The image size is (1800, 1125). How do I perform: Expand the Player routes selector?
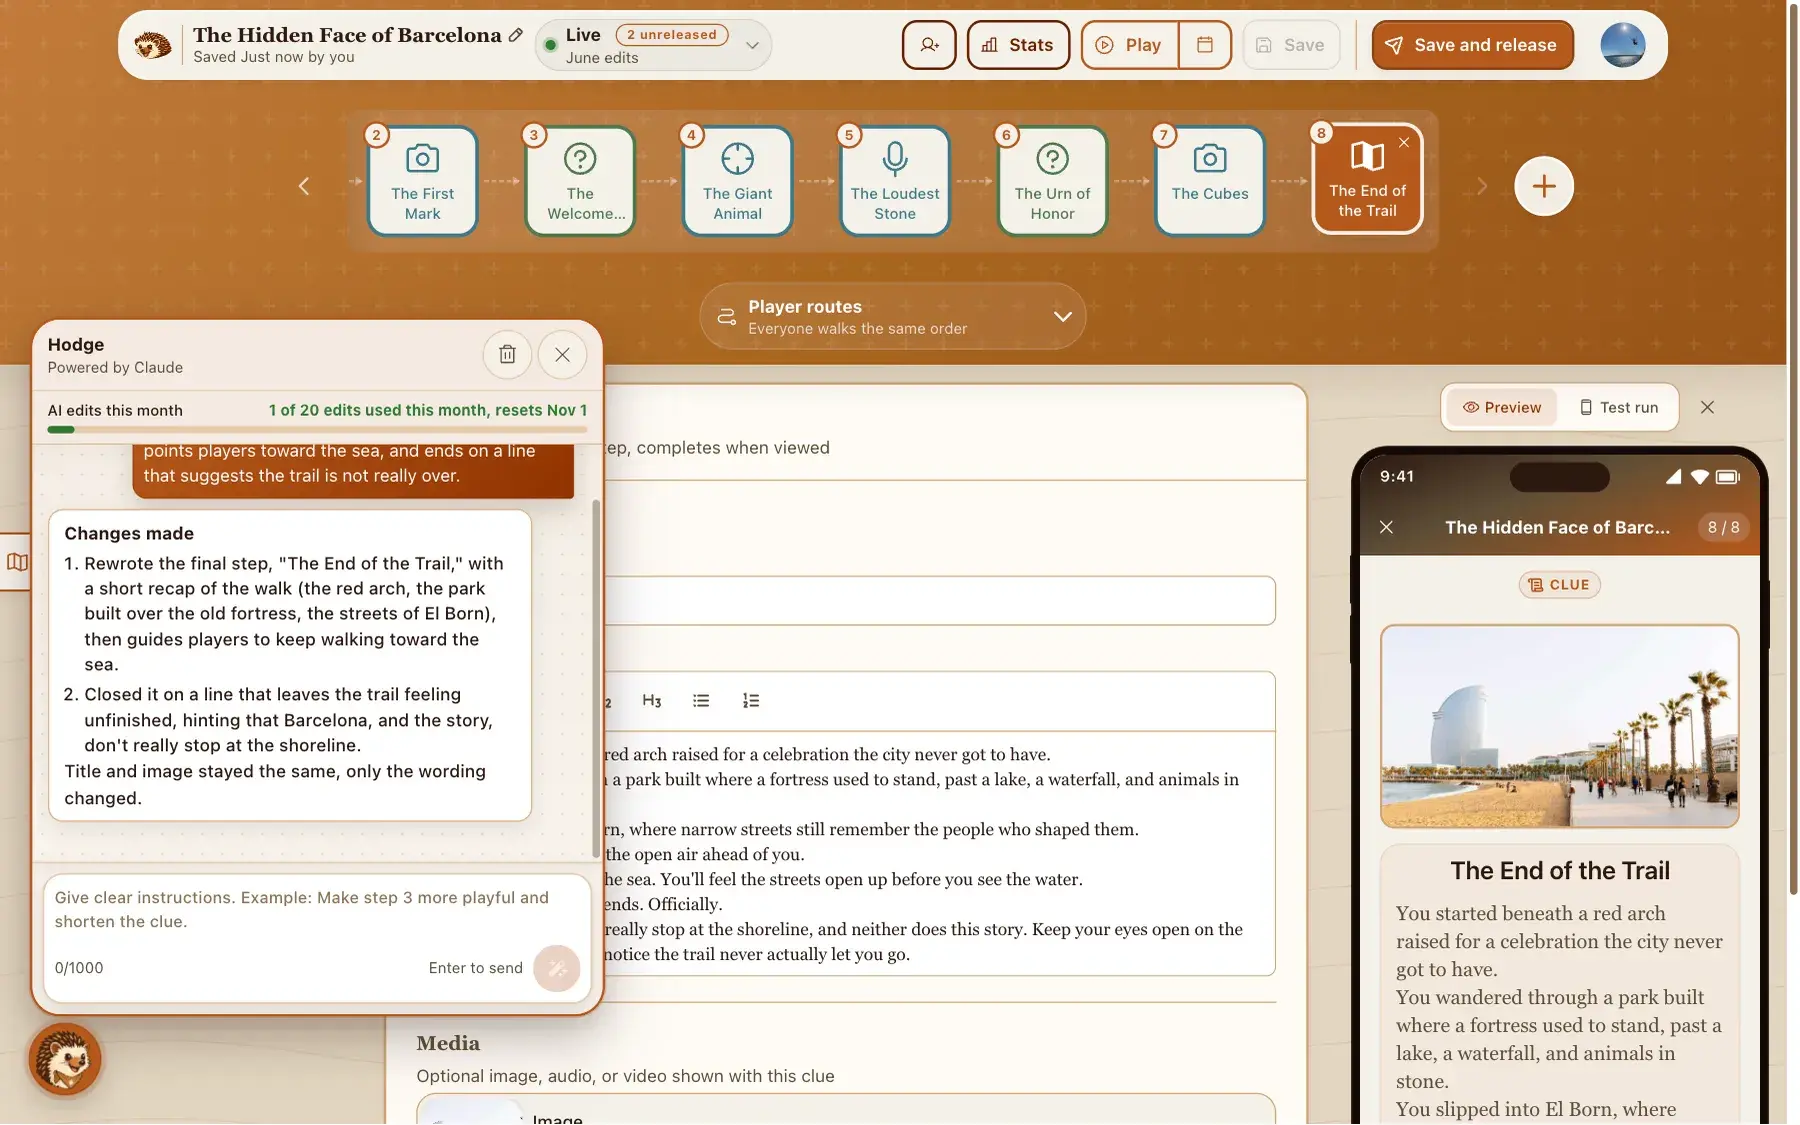892,316
